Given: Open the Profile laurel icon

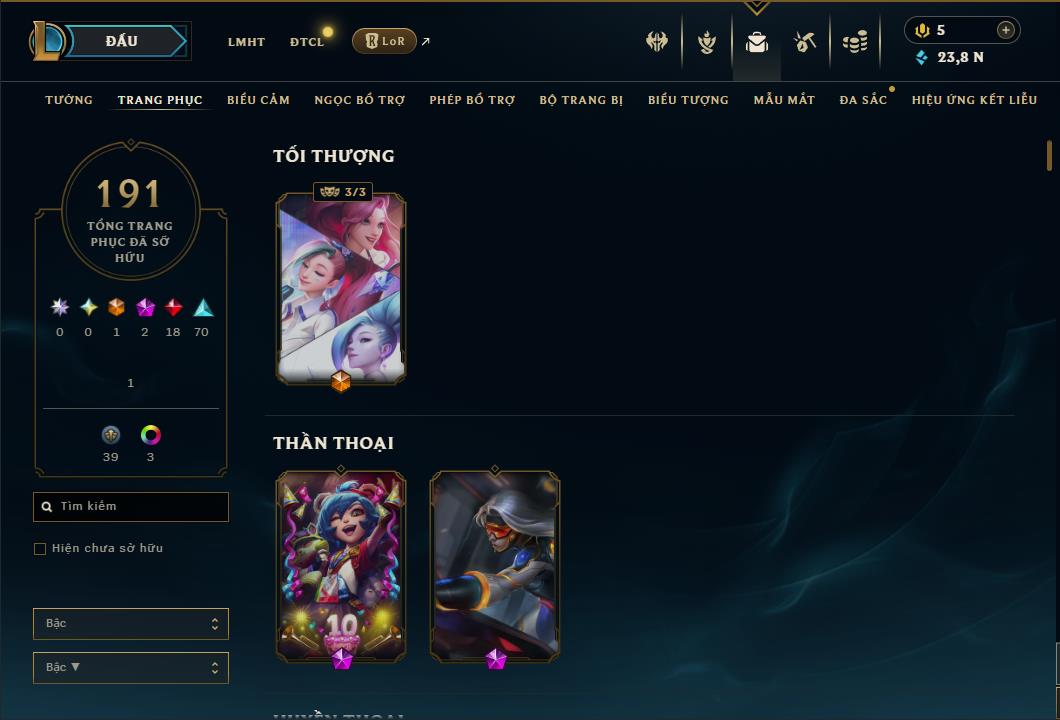Looking at the screenshot, I should coord(707,42).
